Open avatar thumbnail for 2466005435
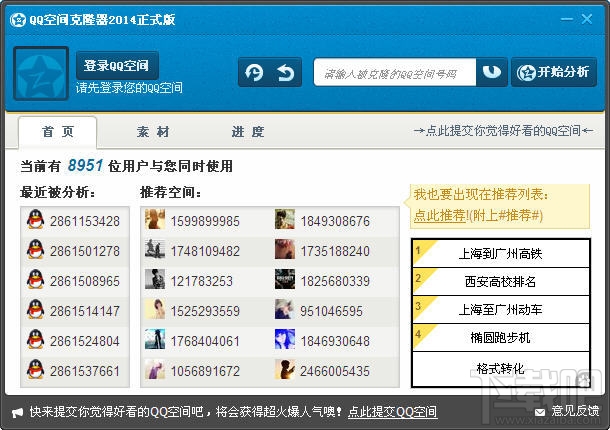Image resolution: width=610 pixels, height=430 pixels. 285,369
